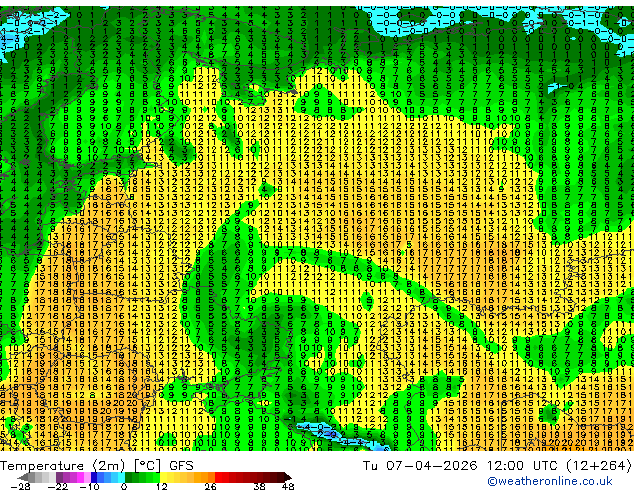634x490 pixels.
Task: Click the '12' label under the color scale
Action: (161, 486)
